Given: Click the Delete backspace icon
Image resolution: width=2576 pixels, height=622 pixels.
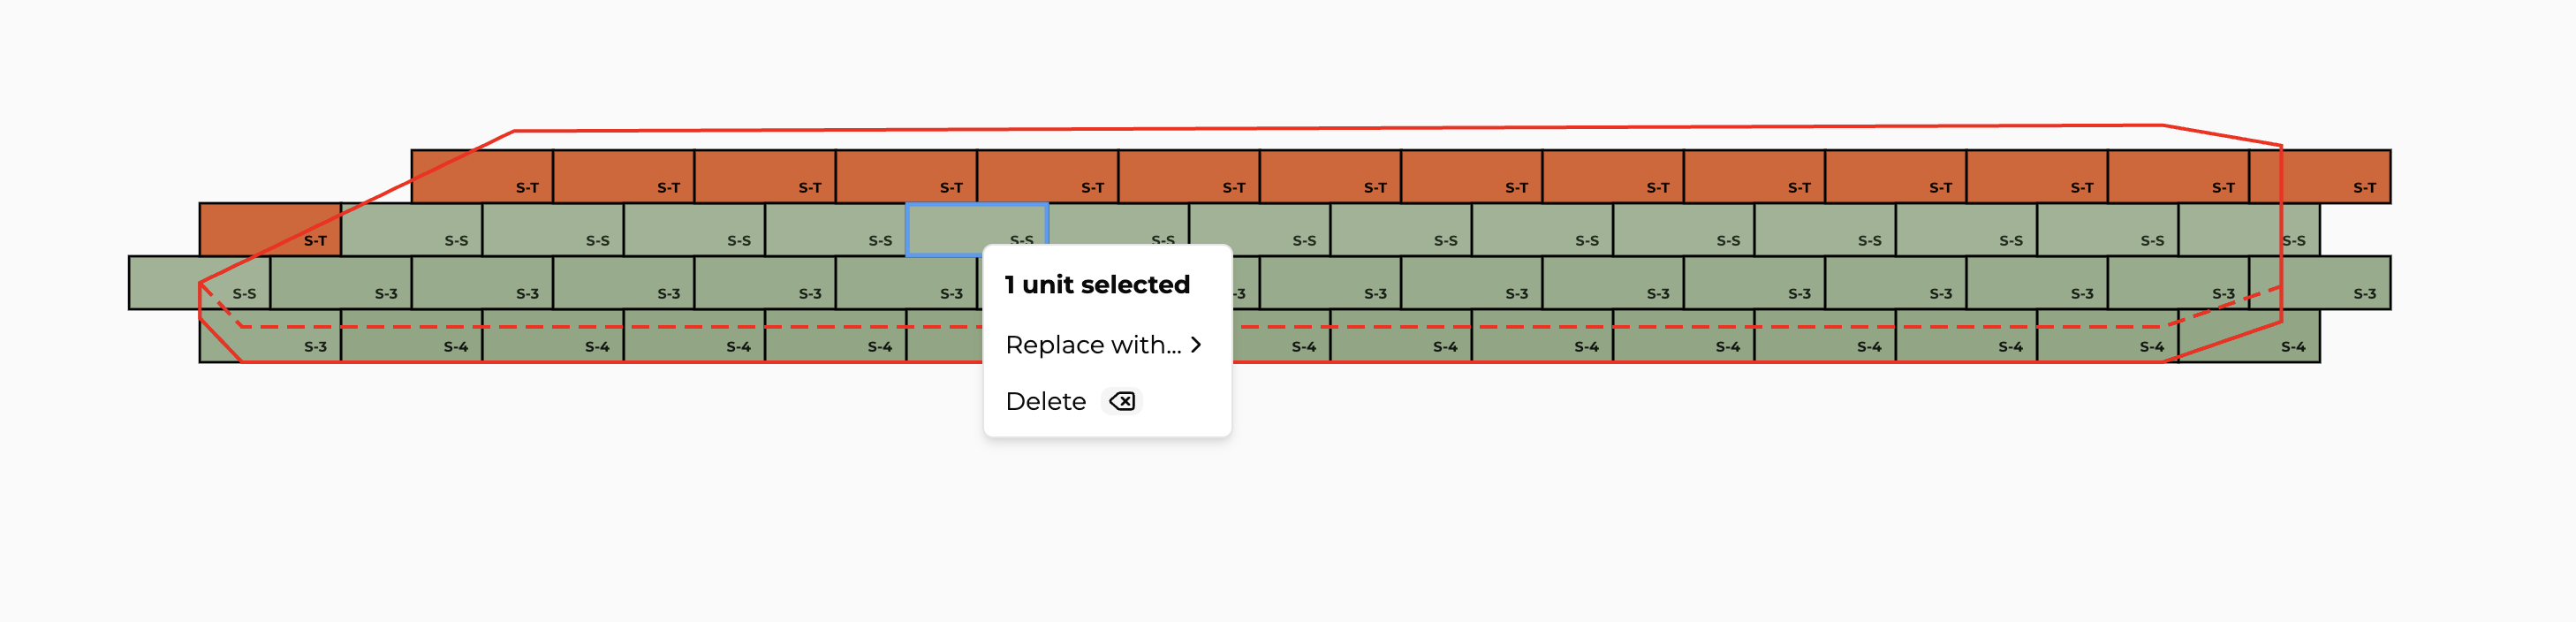Looking at the screenshot, I should click(x=1122, y=401).
